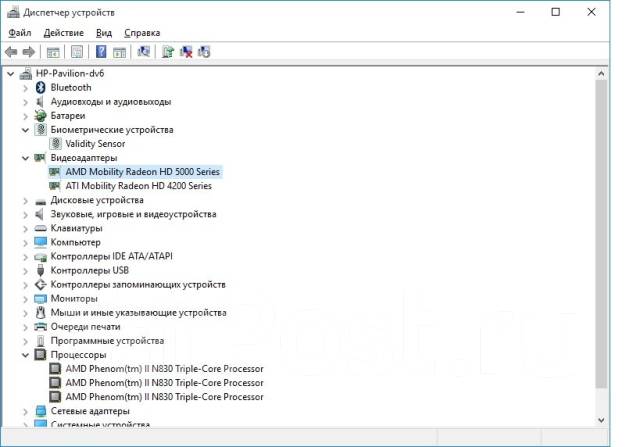Select Мыши и иные указывающие устройства
Image resolution: width=640 pixels, height=447 pixels.
(138, 313)
